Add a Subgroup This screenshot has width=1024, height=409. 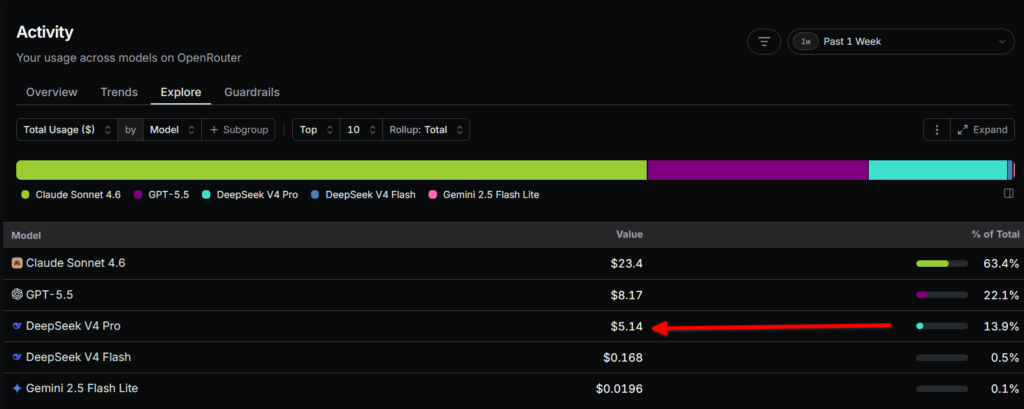click(239, 129)
